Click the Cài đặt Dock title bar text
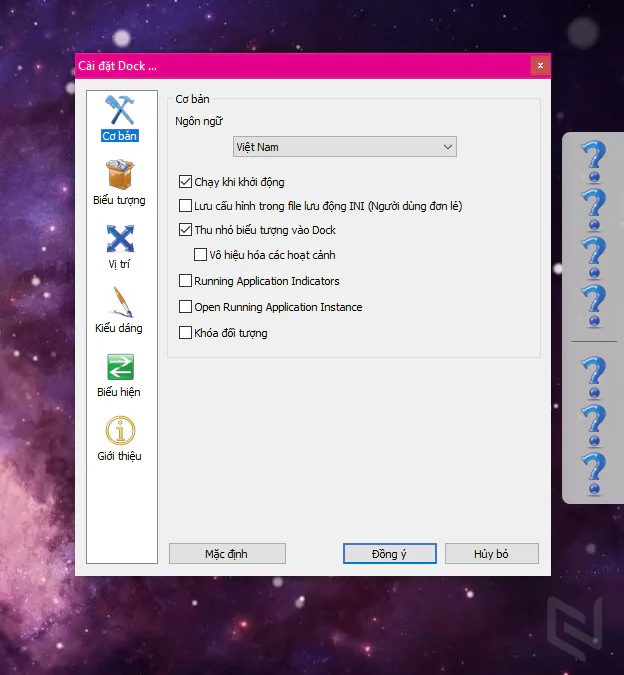The height and width of the screenshot is (675, 624). (117, 66)
